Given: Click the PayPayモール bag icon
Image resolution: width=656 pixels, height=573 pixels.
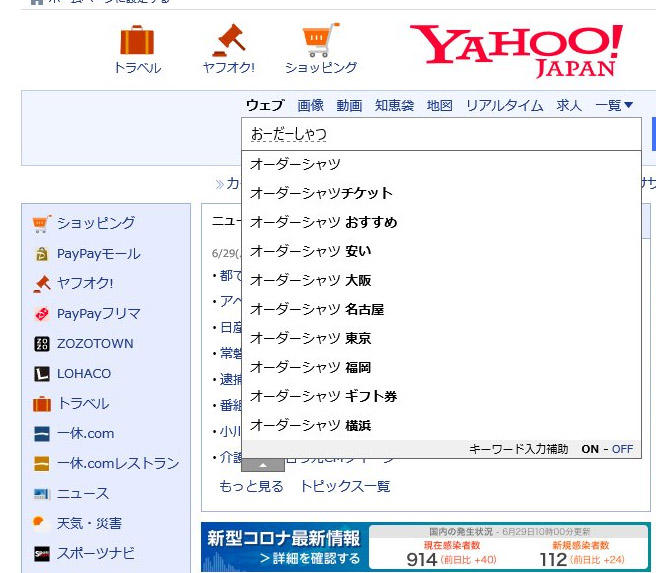Looking at the screenshot, I should coord(42,254).
